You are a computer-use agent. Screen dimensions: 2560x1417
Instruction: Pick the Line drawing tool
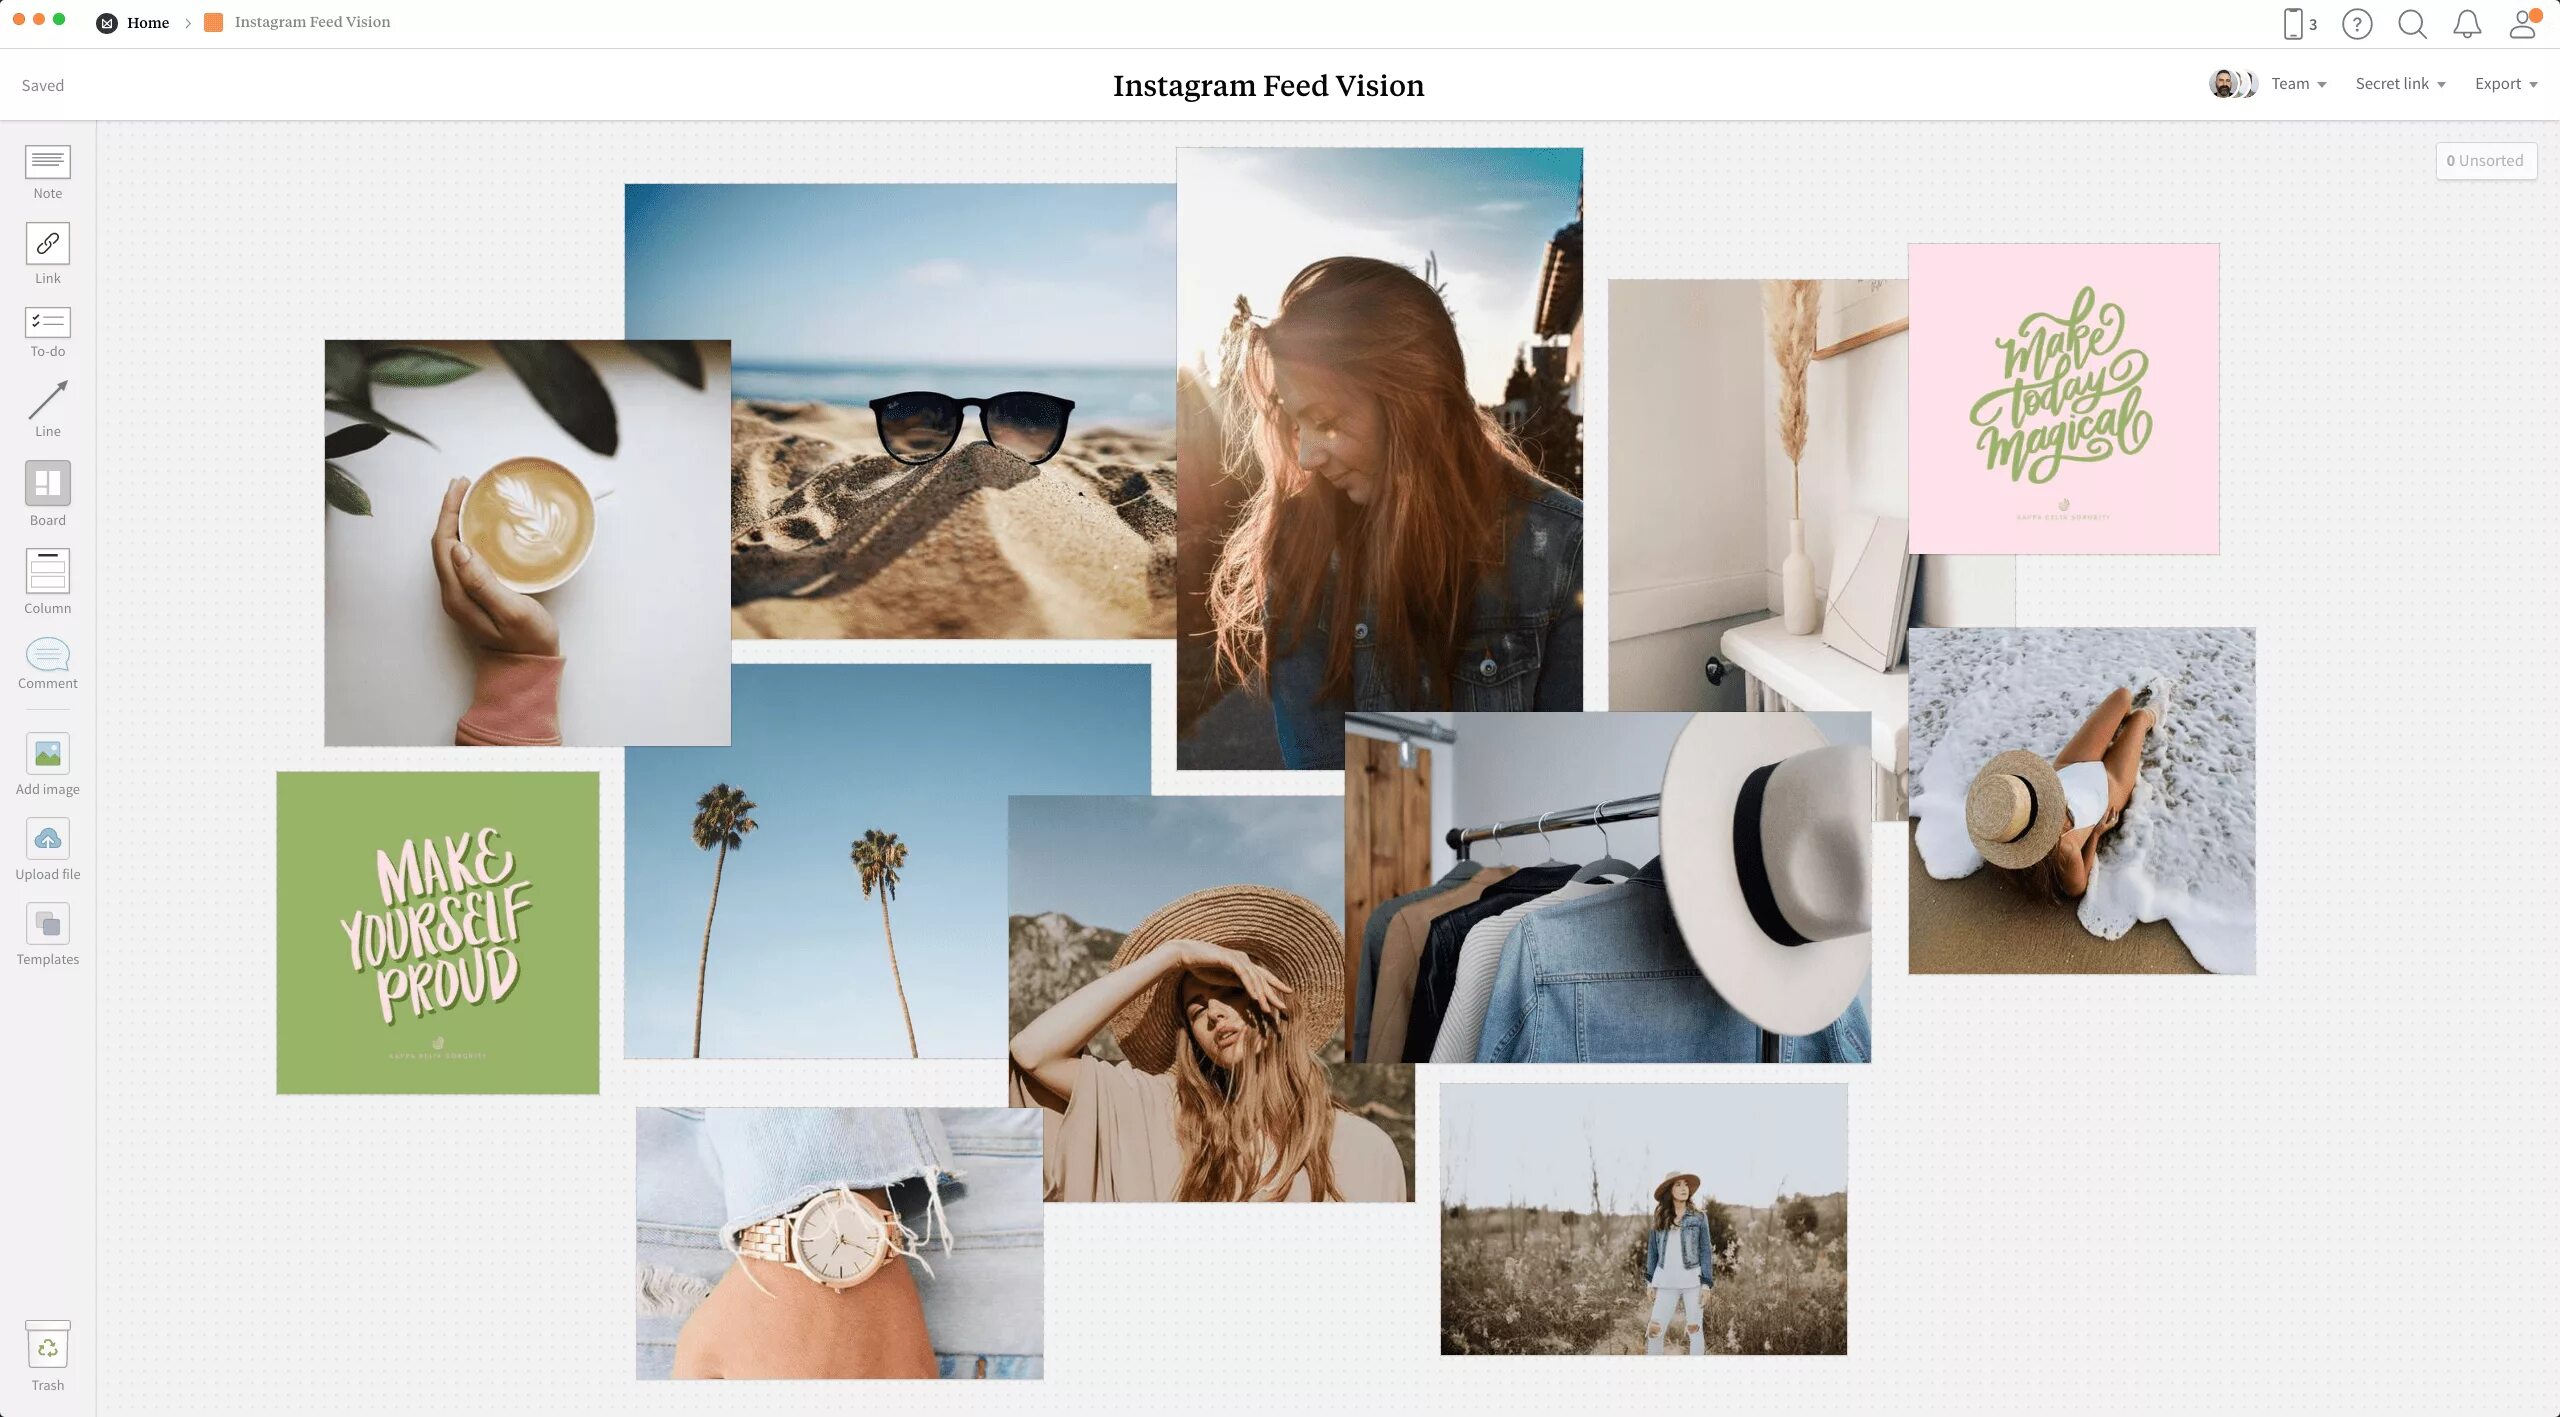(47, 401)
